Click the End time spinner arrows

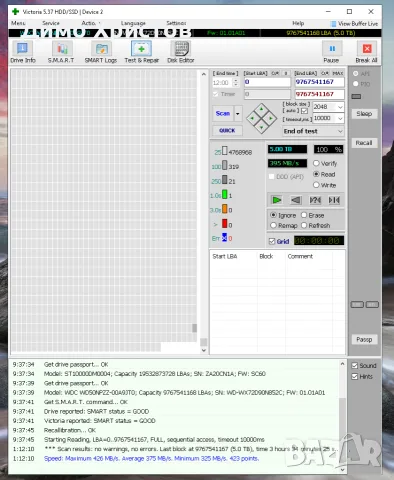(236, 83)
